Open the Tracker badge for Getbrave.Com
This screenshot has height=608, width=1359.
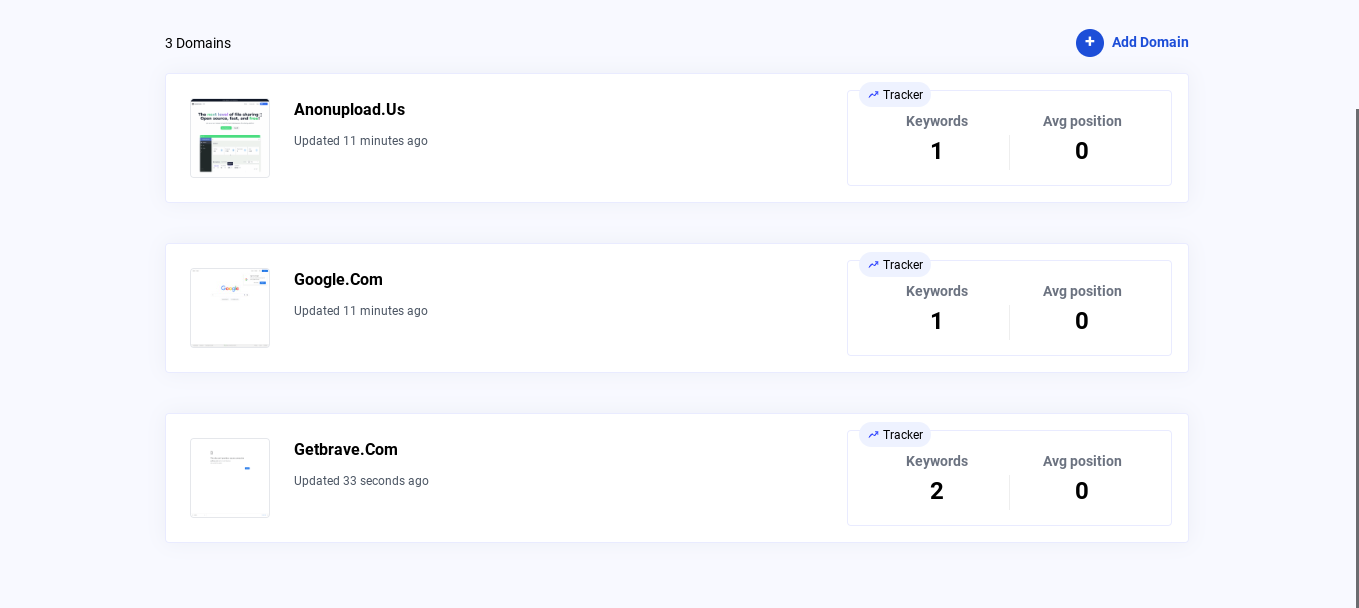895,435
